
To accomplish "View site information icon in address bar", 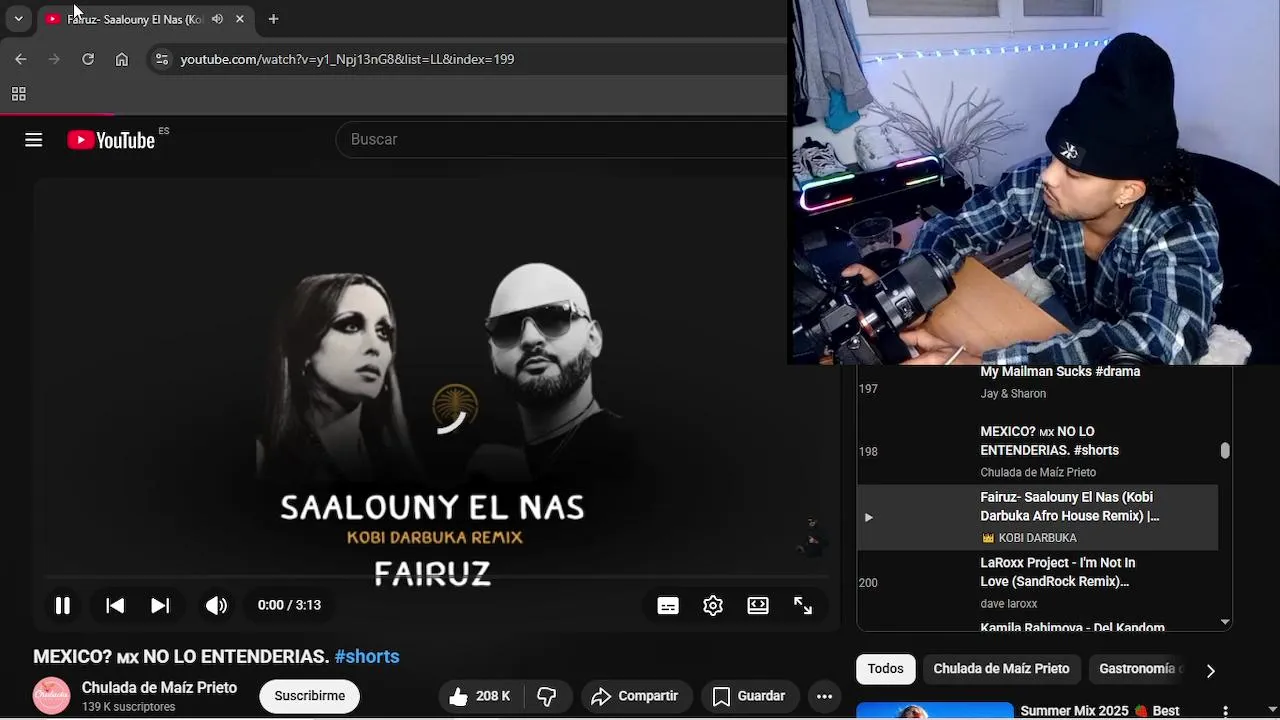I will click(x=162, y=59).
